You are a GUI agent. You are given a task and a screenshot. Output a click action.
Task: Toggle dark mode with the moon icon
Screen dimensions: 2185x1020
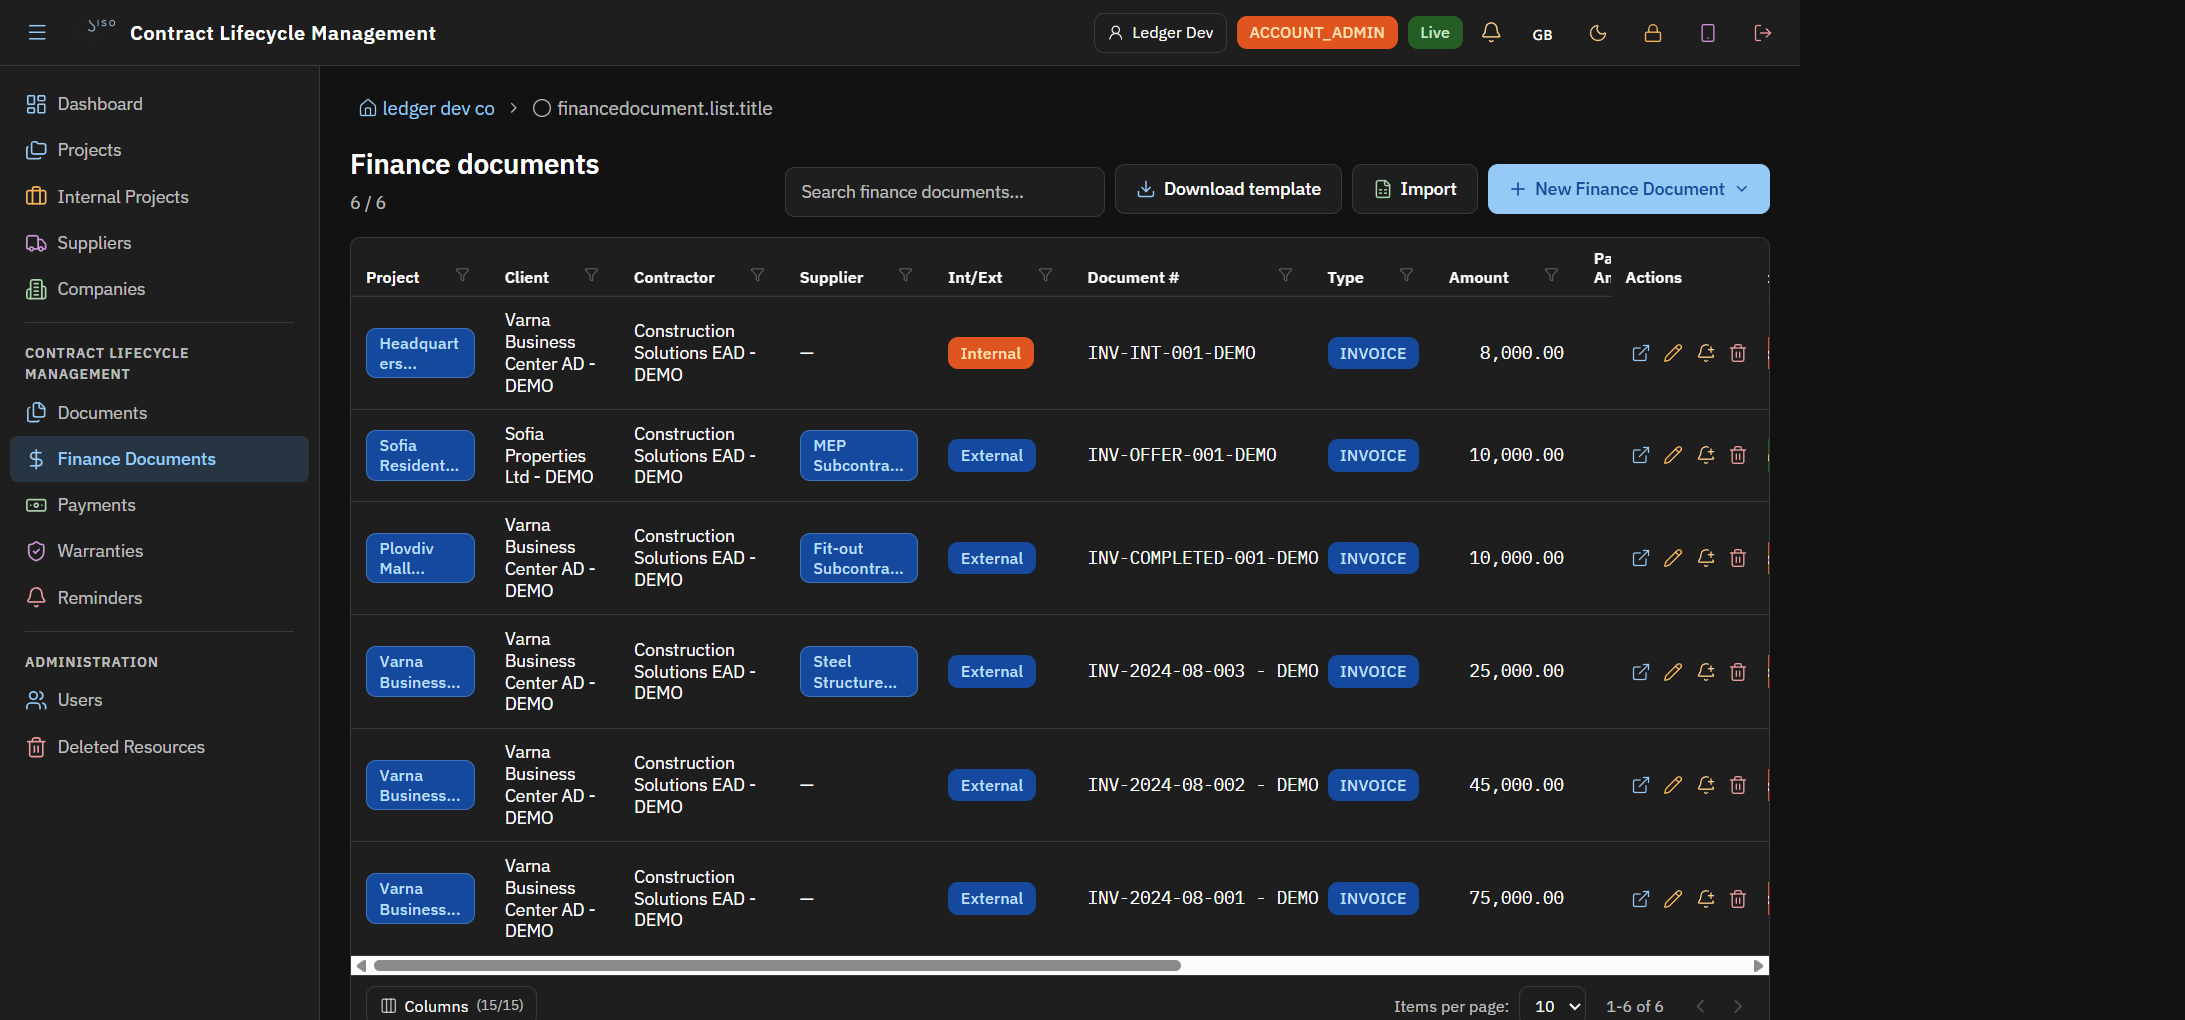coord(1598,33)
